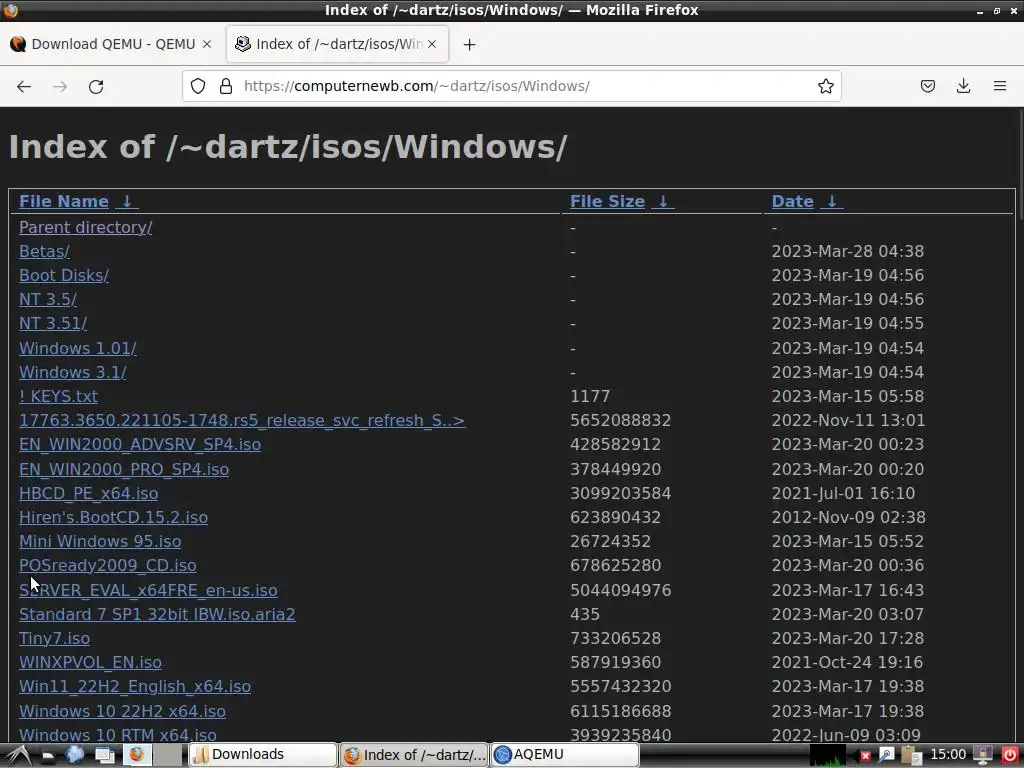Open the Windows 1.01 folder
1024x768 pixels.
pyautogui.click(x=78, y=348)
